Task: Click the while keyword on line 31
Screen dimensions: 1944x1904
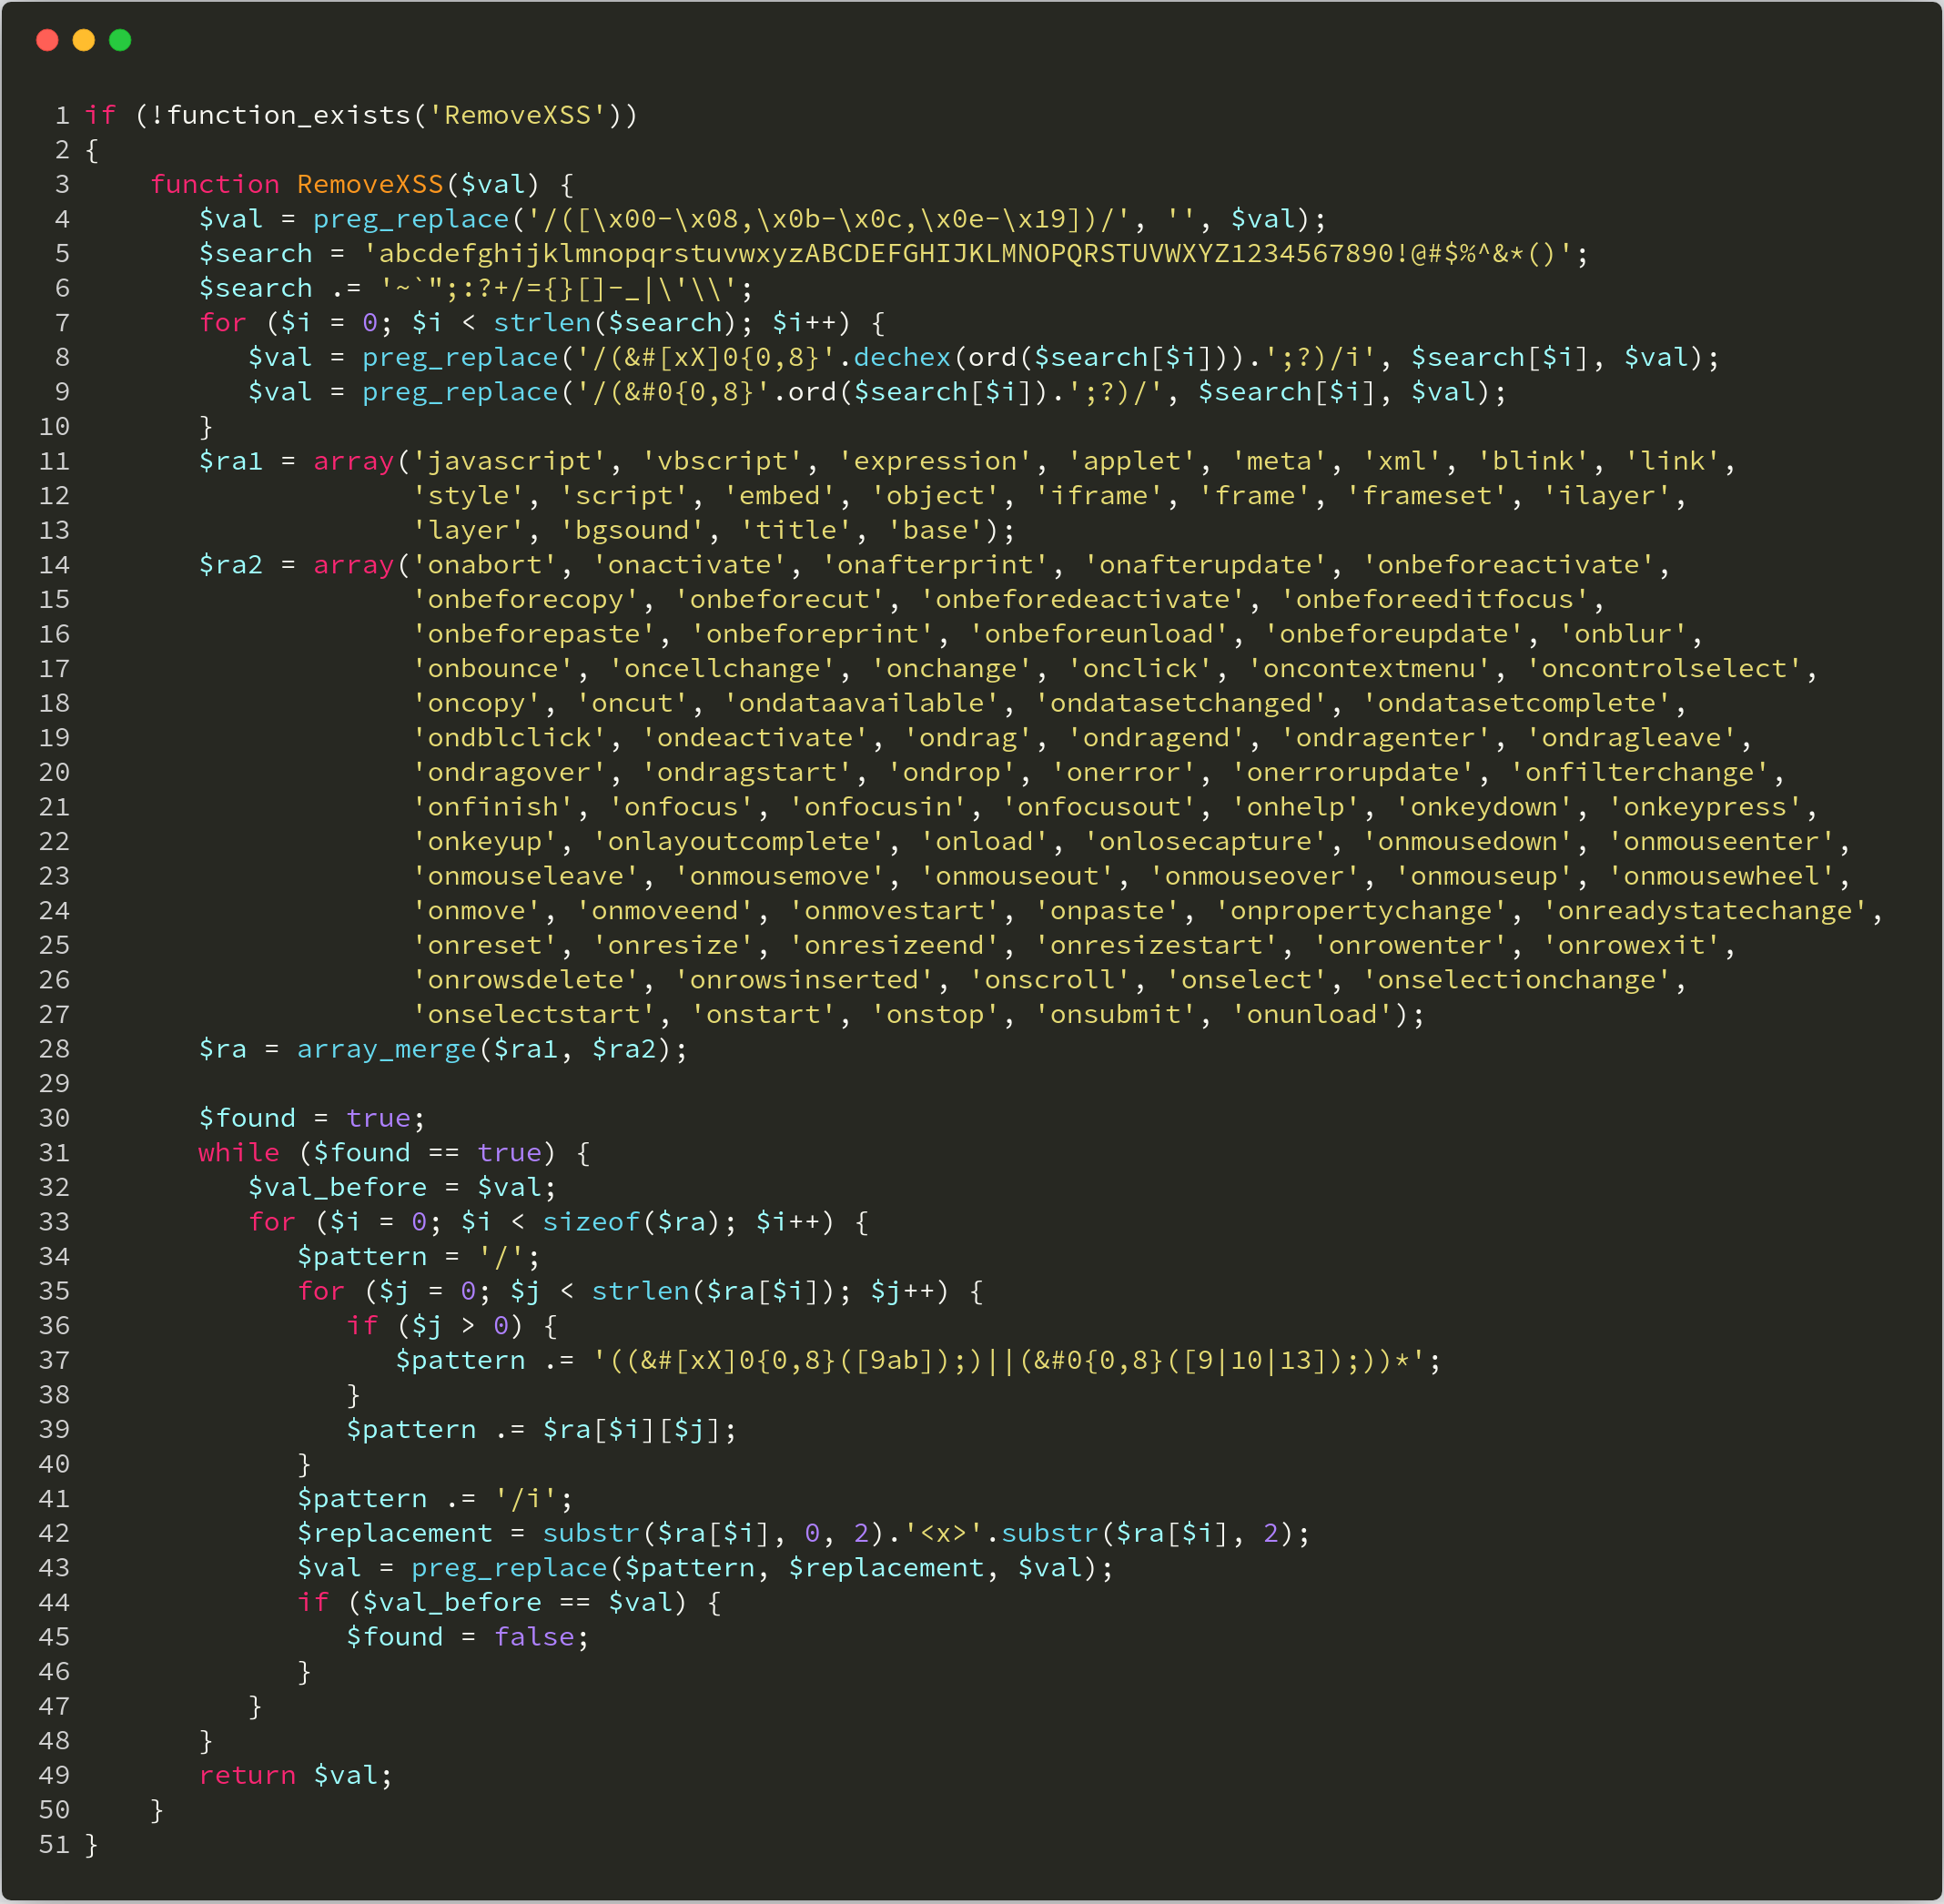Action: [x=238, y=1154]
